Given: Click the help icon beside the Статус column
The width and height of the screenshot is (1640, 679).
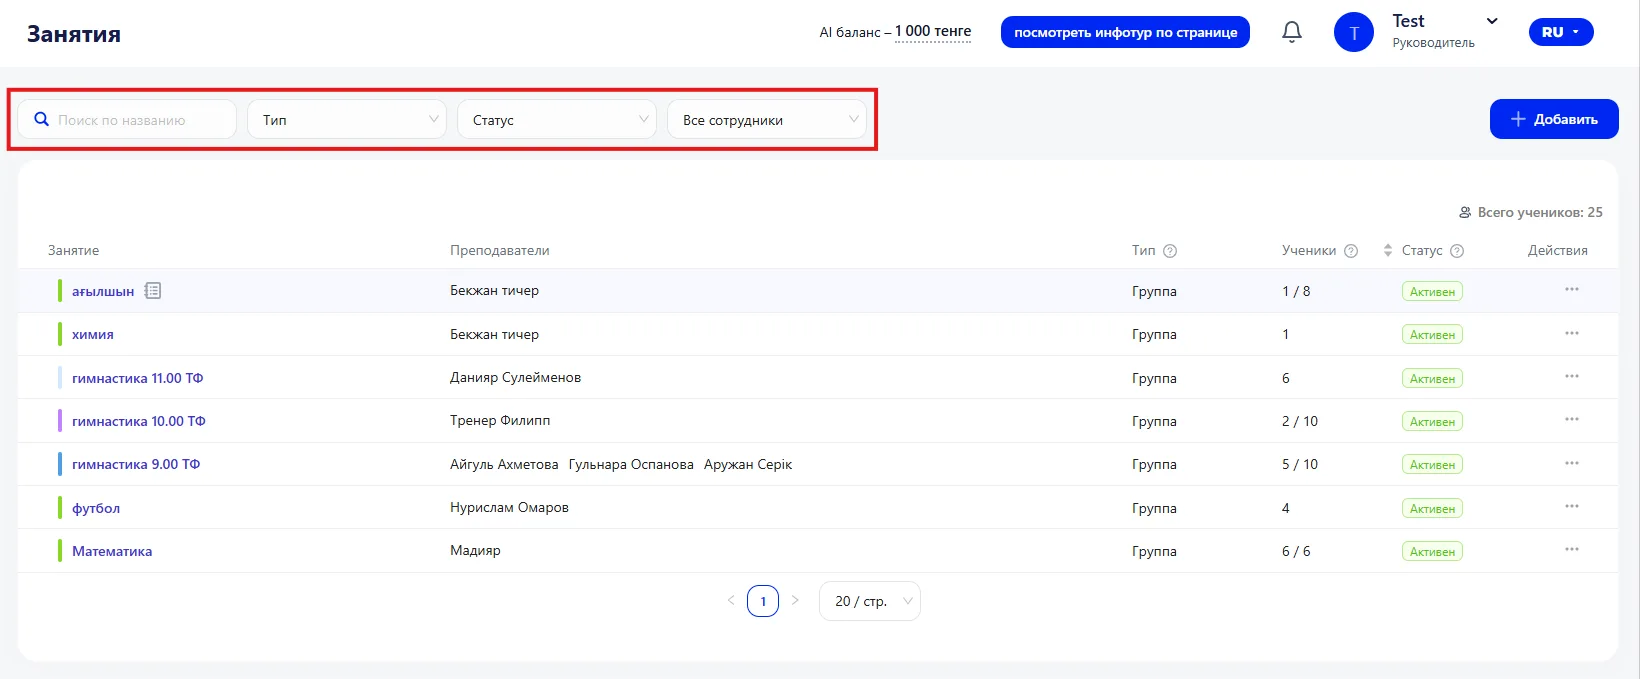Looking at the screenshot, I should [x=1457, y=251].
